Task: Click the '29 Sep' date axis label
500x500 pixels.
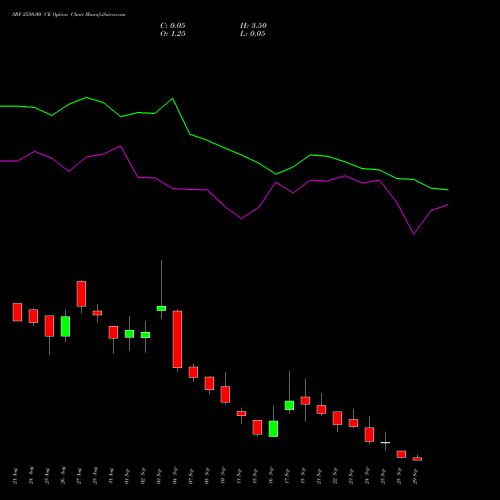Action: tap(415, 476)
